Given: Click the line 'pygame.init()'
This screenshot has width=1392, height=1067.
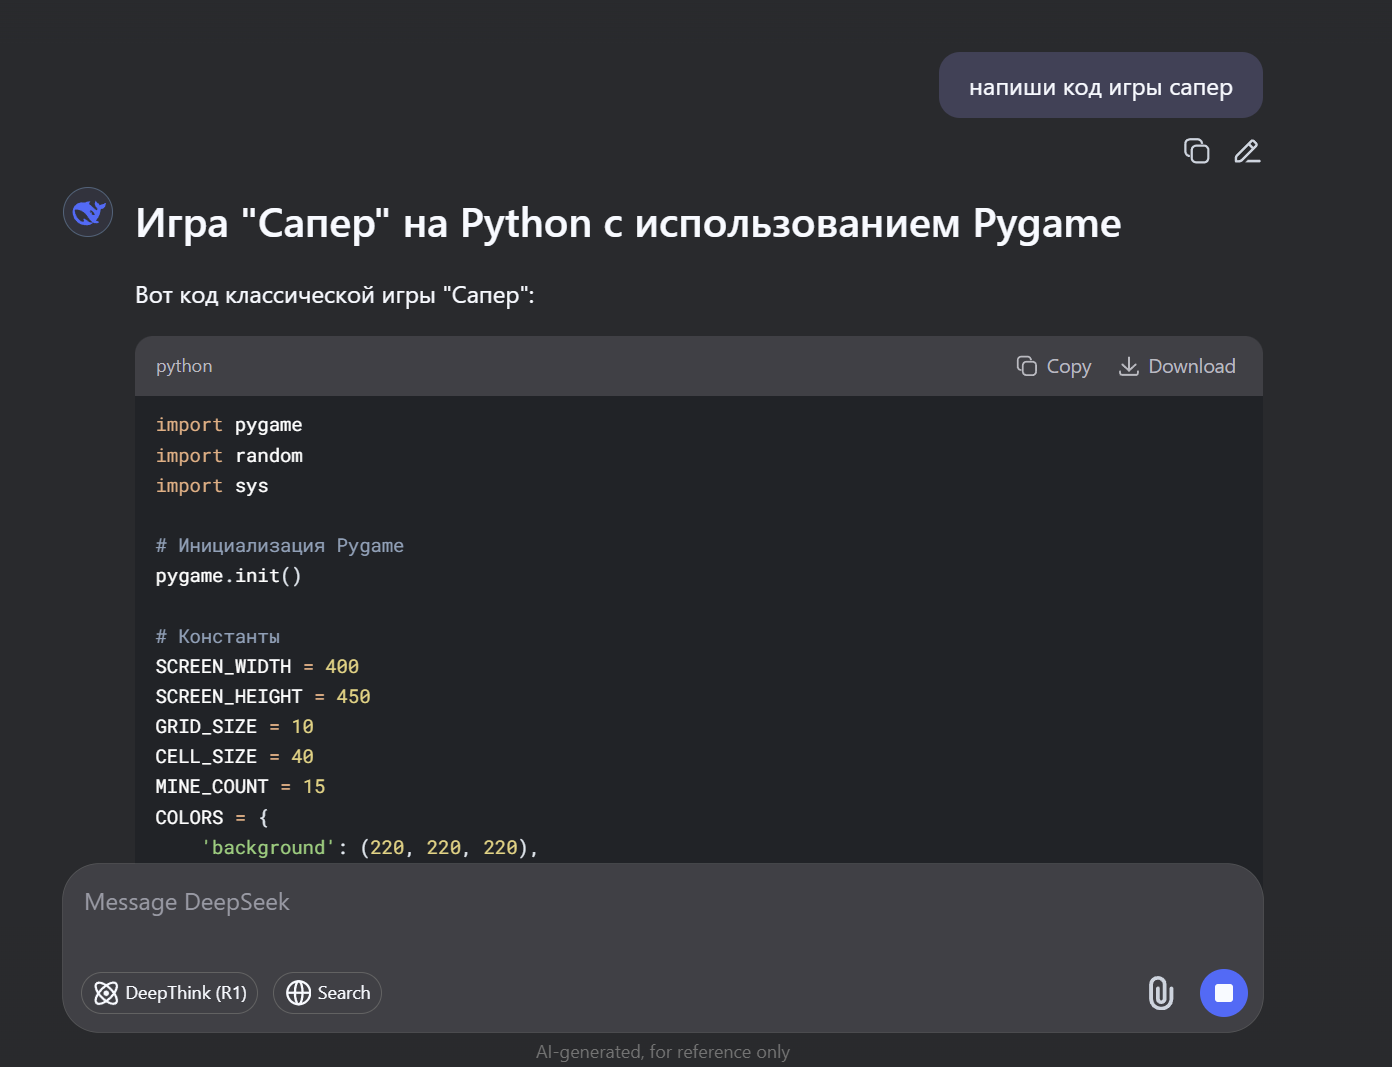Looking at the screenshot, I should pos(228,576).
